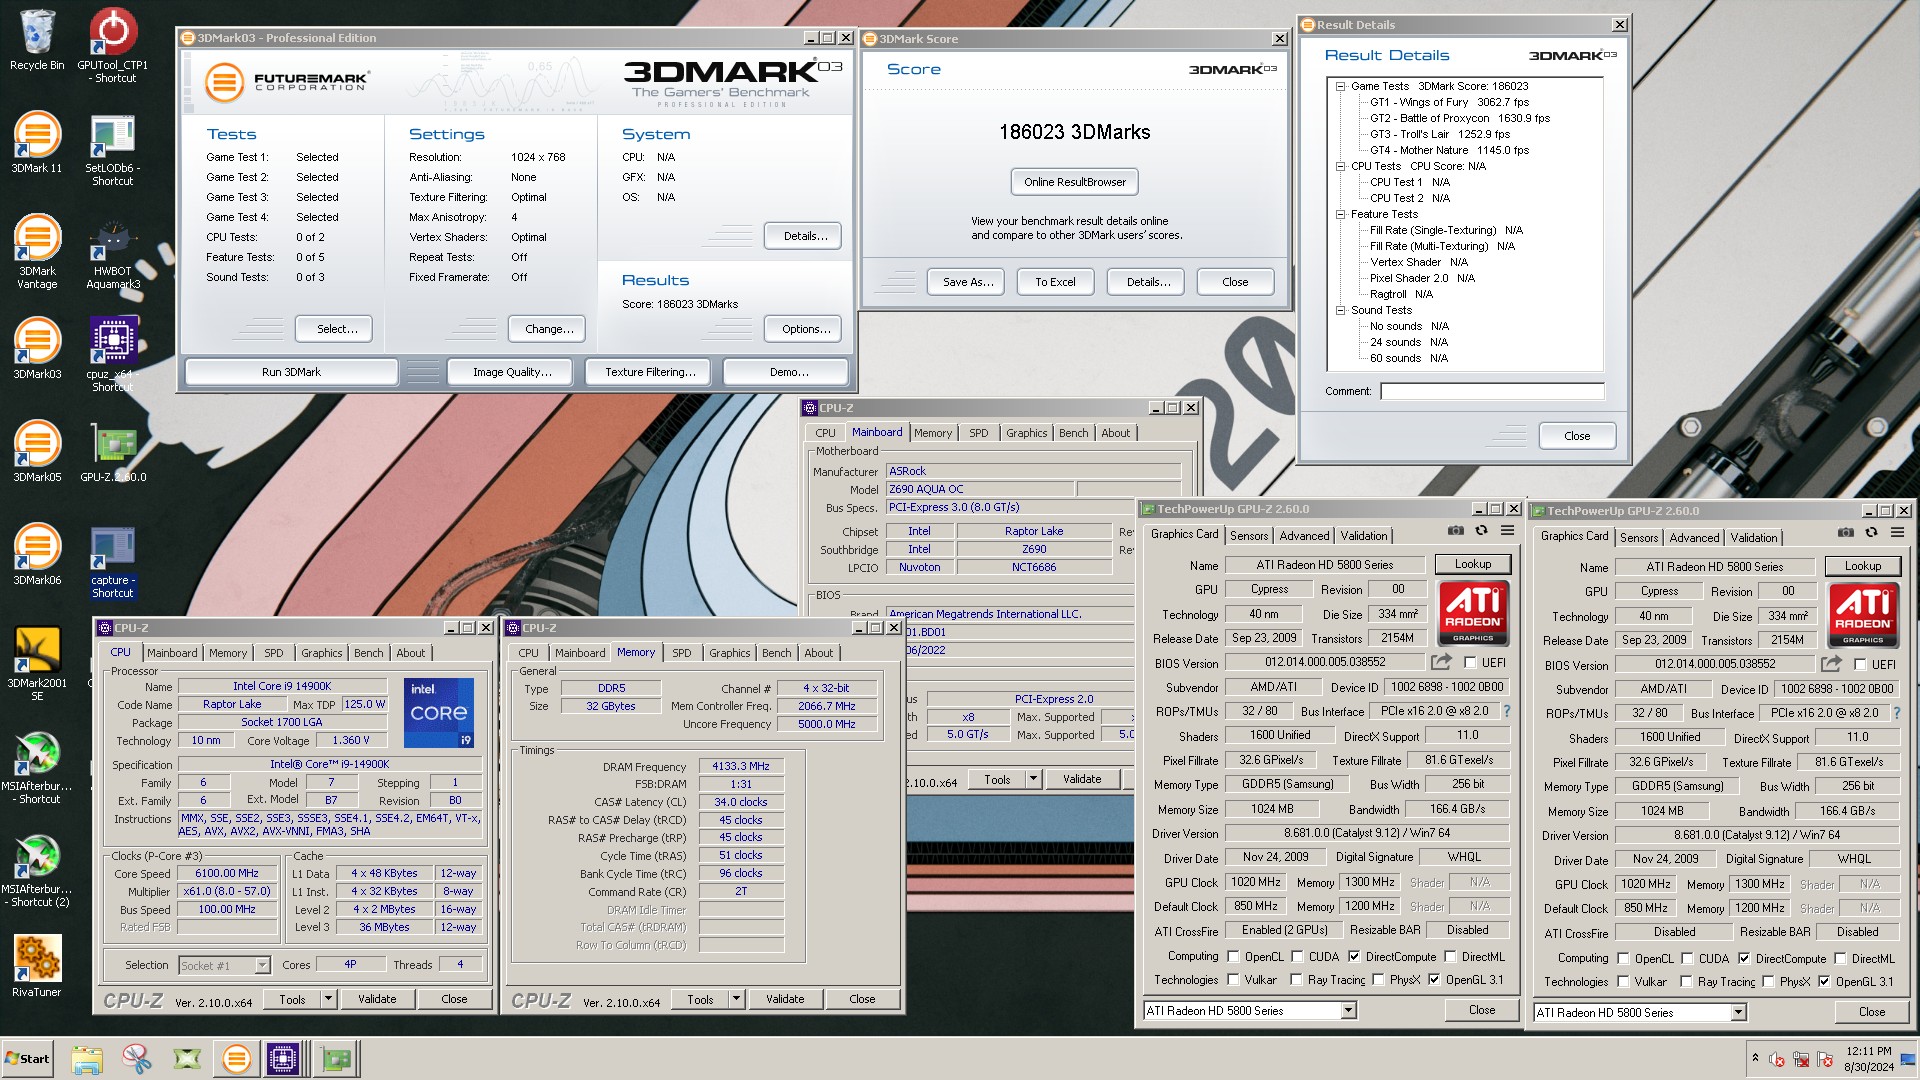This screenshot has height=1080, width=1920.
Task: Click the Bus Interface help icon in right GPU-Z
Action: (x=1896, y=713)
